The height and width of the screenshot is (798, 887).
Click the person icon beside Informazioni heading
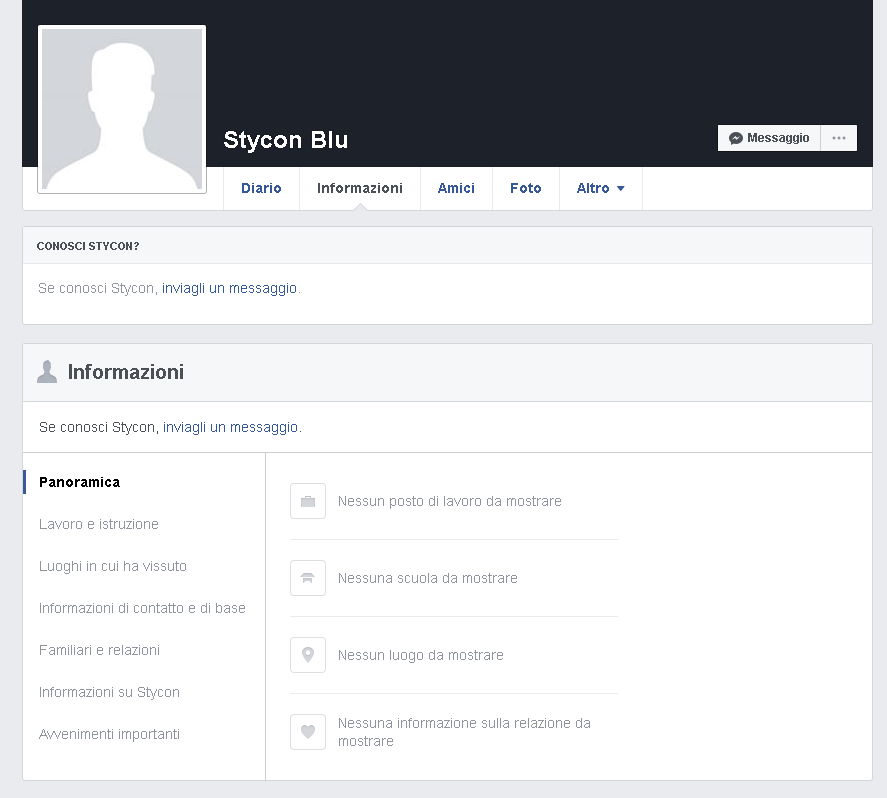coord(47,372)
